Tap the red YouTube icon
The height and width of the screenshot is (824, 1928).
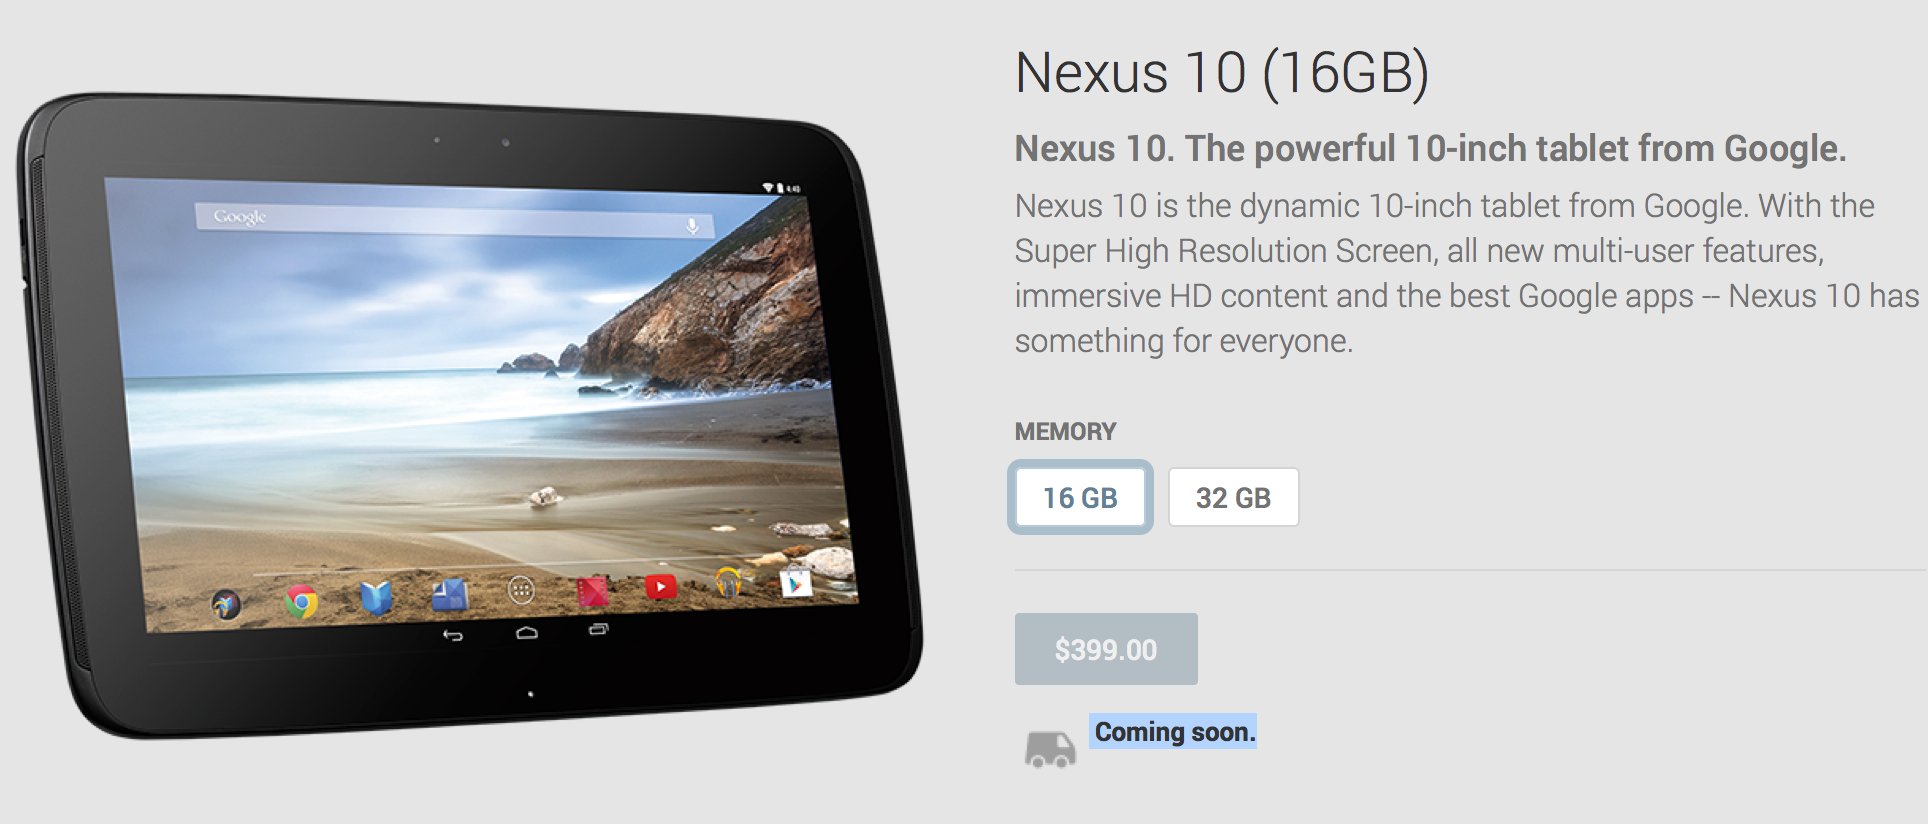(661, 587)
